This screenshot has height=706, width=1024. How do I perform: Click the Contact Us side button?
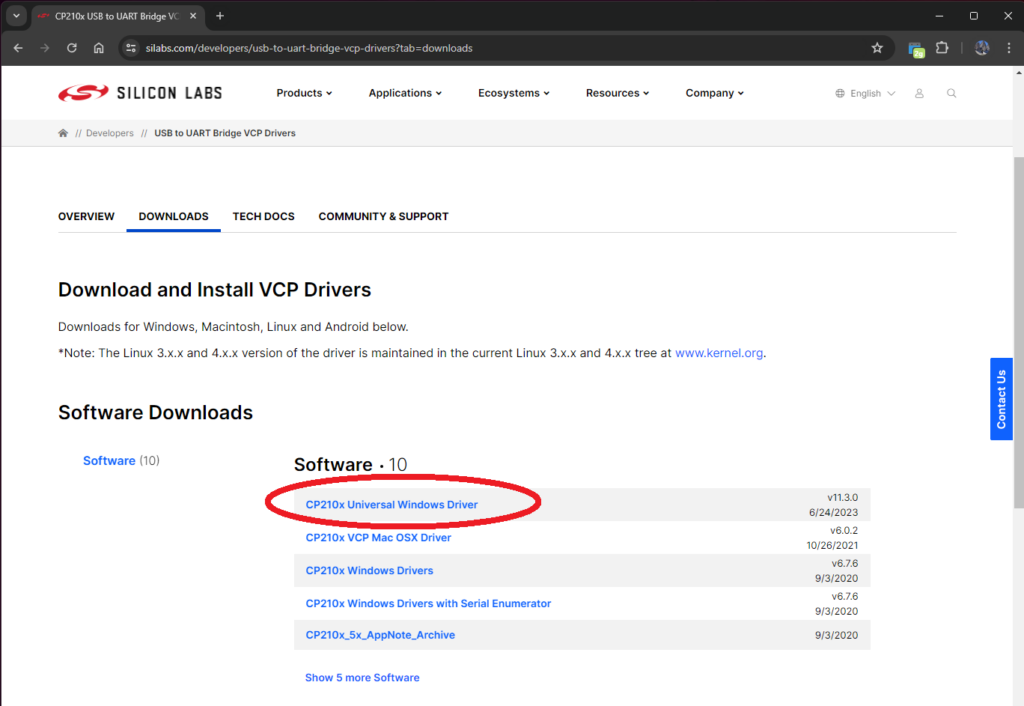(1001, 399)
